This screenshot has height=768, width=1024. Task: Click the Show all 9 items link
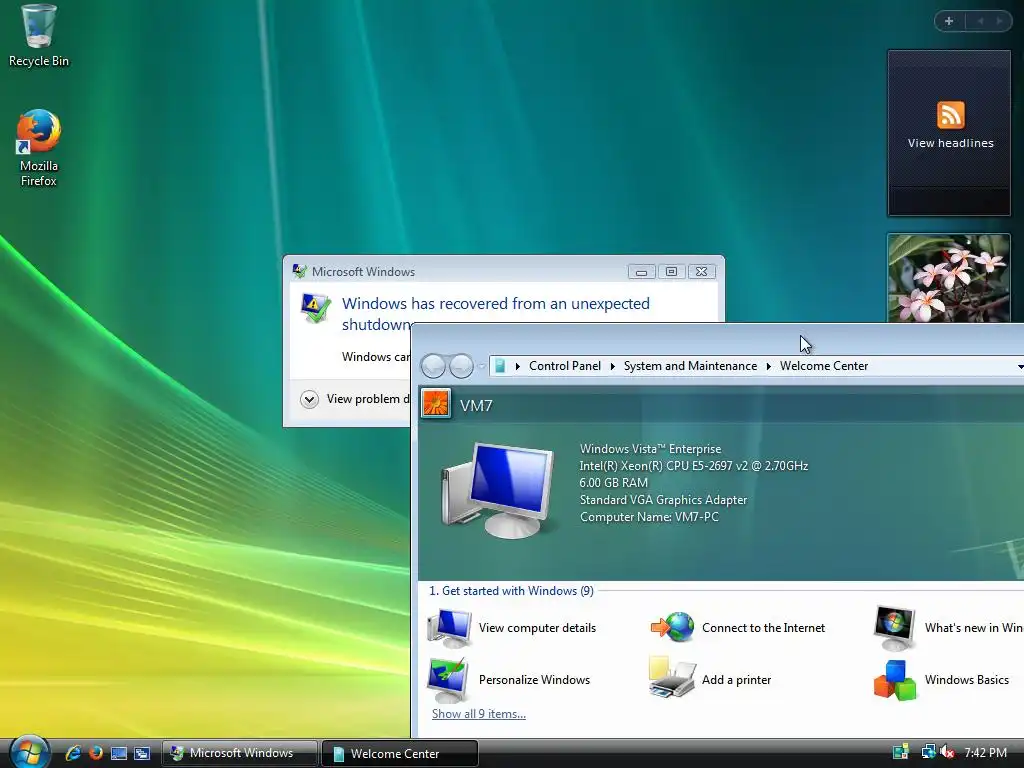pos(479,714)
